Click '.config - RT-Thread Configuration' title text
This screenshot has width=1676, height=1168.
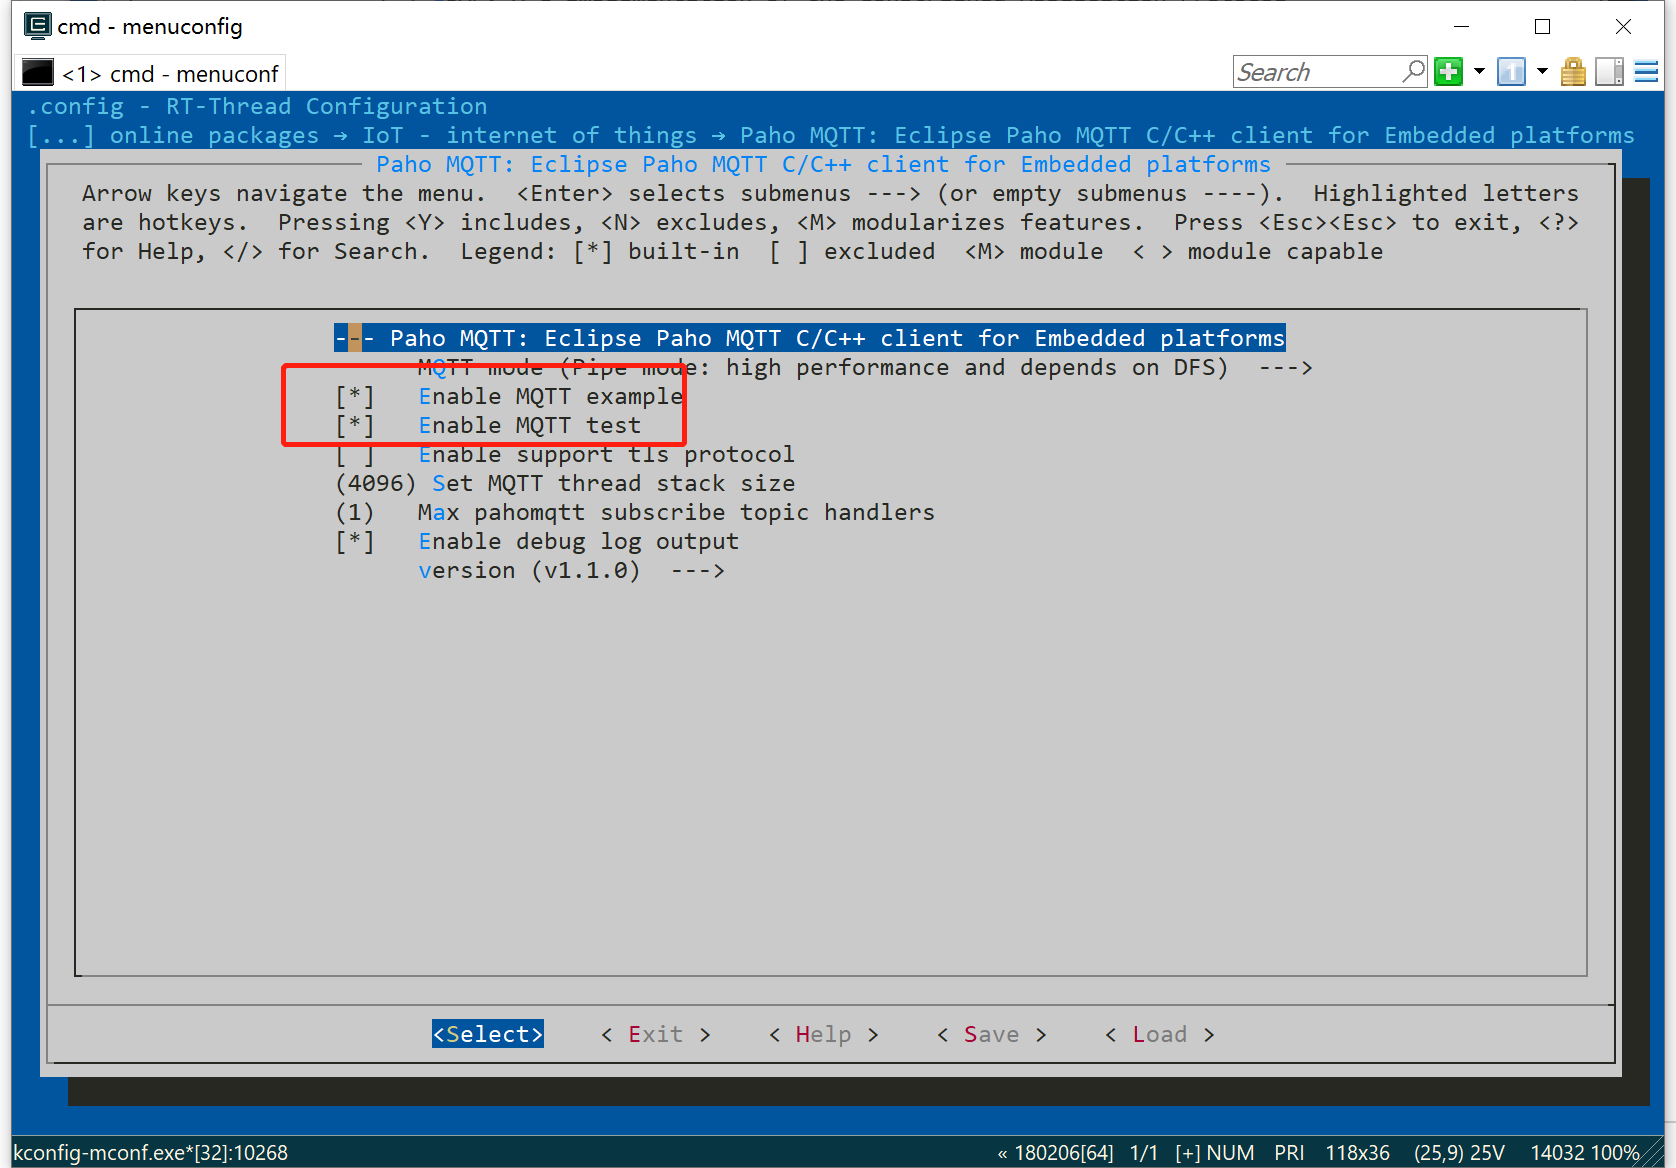tap(258, 106)
